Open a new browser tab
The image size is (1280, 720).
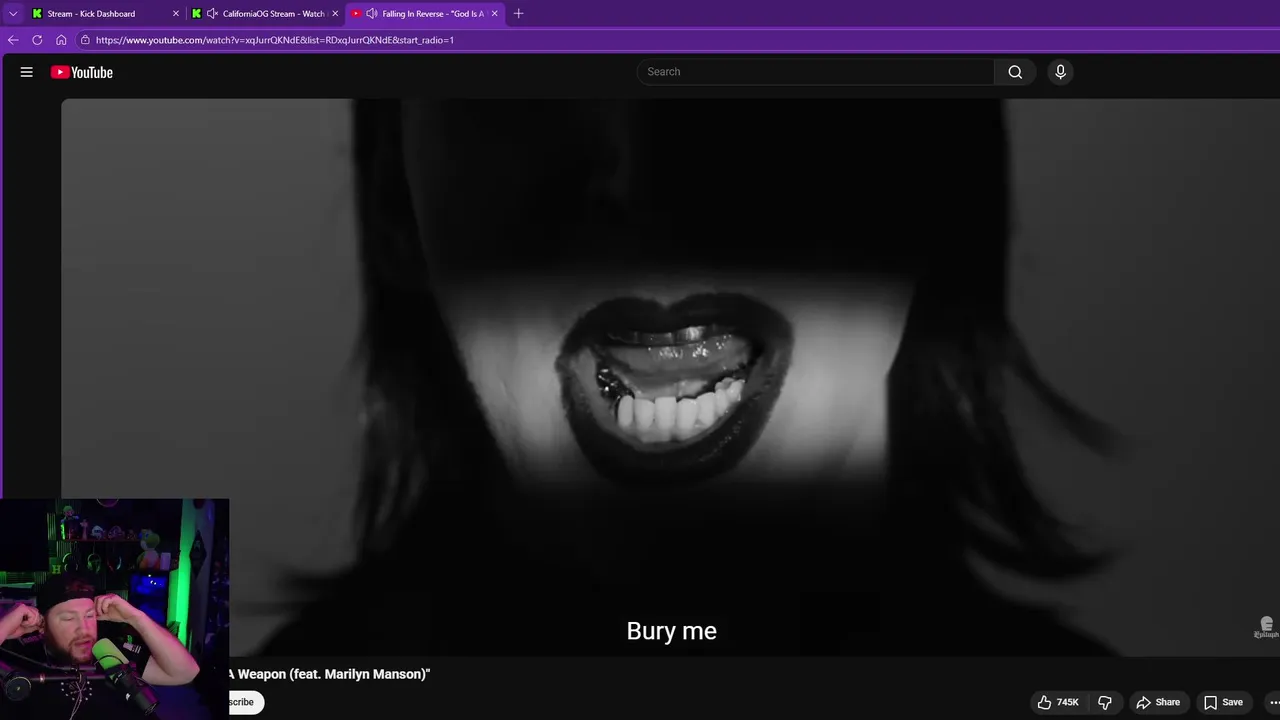point(518,14)
